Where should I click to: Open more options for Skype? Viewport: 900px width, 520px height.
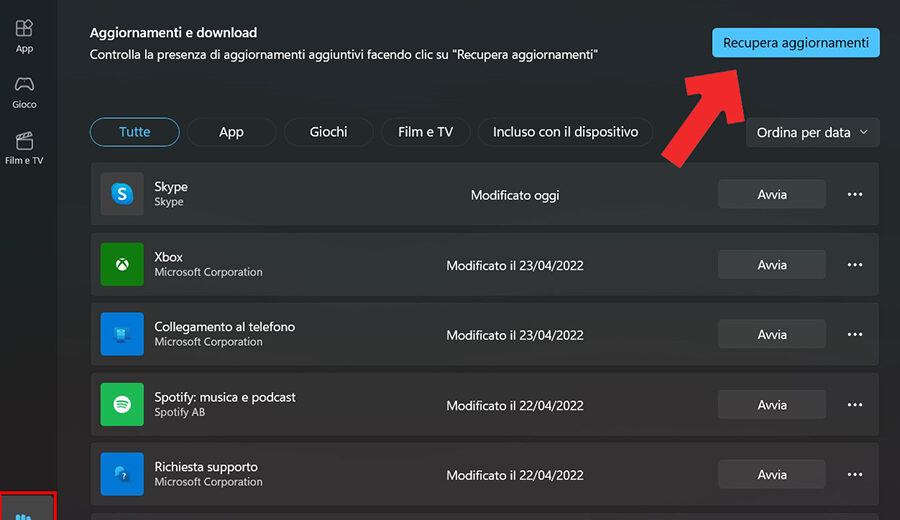(855, 195)
